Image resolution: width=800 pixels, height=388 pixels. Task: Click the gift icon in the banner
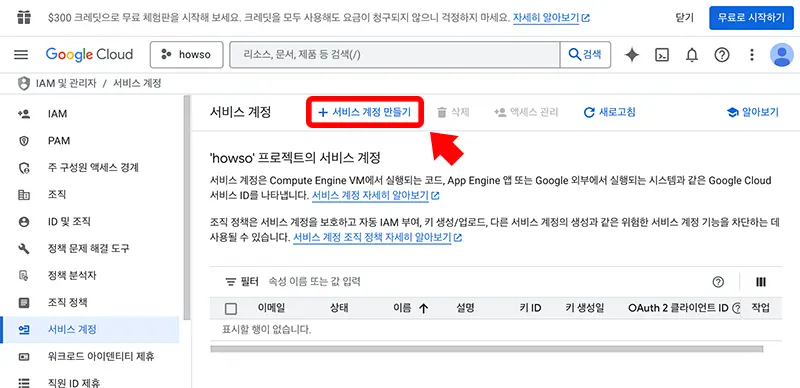click(x=23, y=18)
